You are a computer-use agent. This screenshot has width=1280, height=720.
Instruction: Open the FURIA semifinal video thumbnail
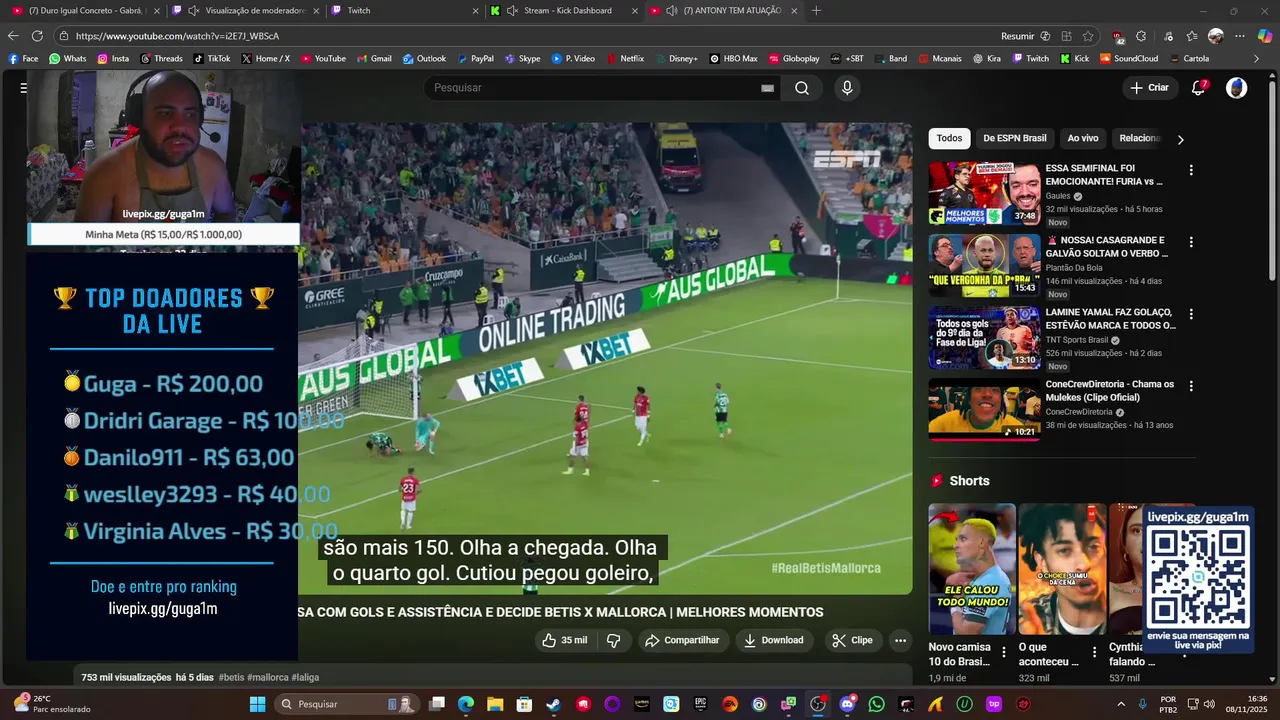[x=984, y=193]
